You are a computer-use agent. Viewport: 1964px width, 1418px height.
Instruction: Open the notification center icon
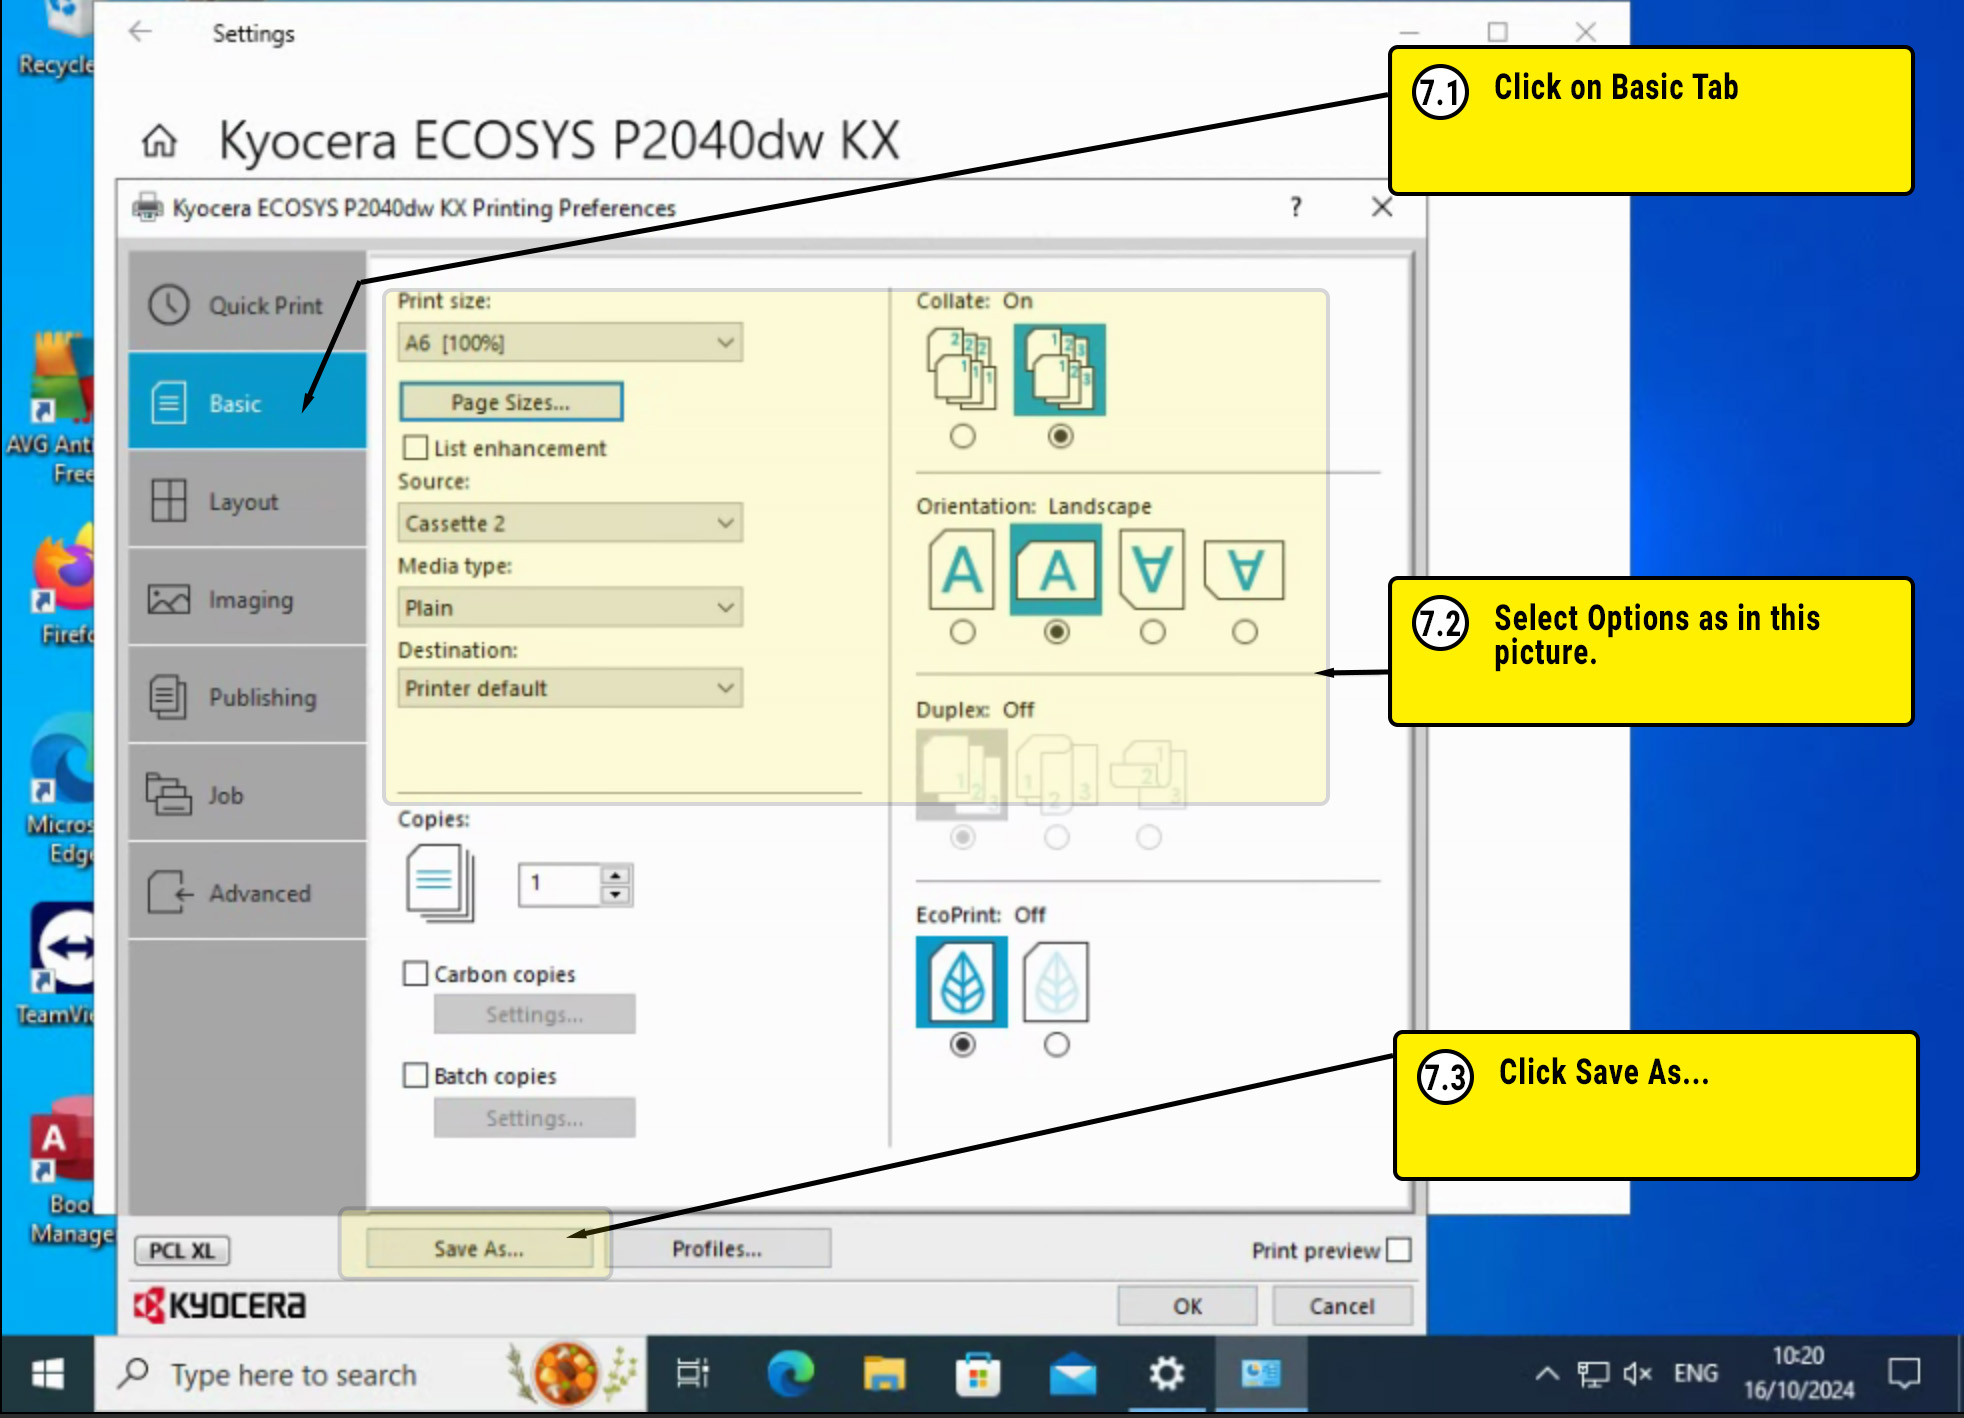[x=1904, y=1374]
